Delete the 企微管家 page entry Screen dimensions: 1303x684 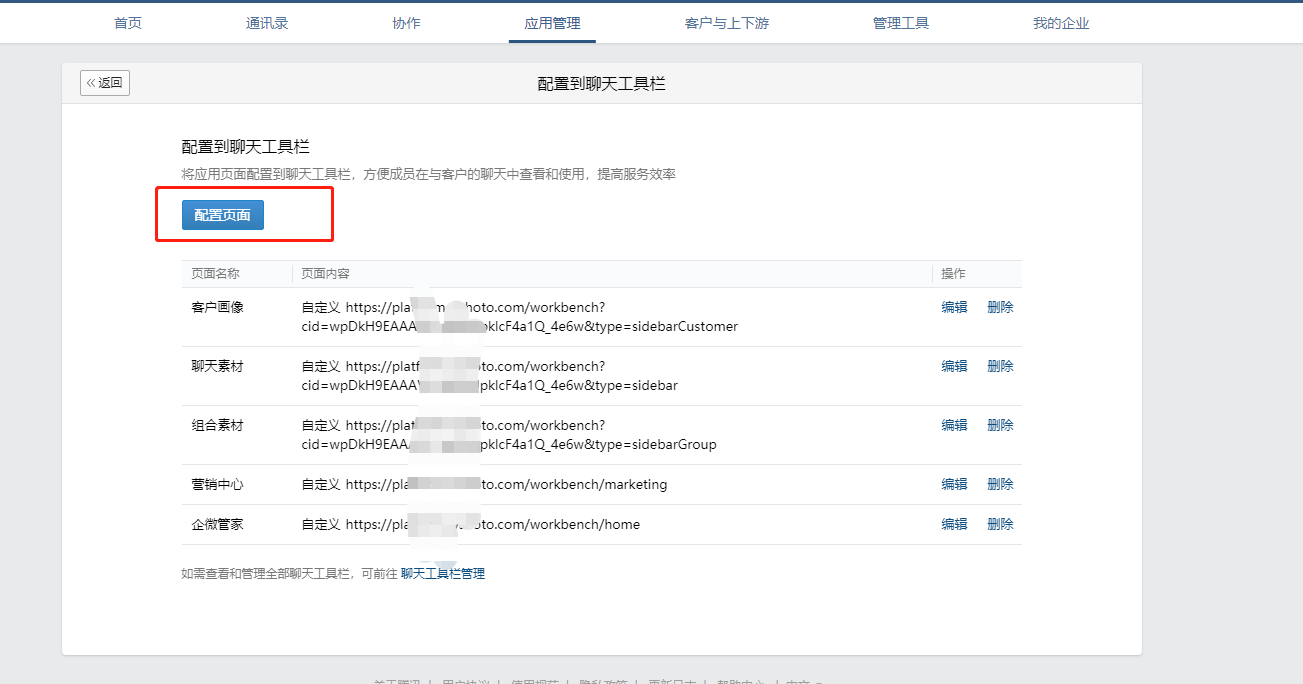coord(1000,524)
